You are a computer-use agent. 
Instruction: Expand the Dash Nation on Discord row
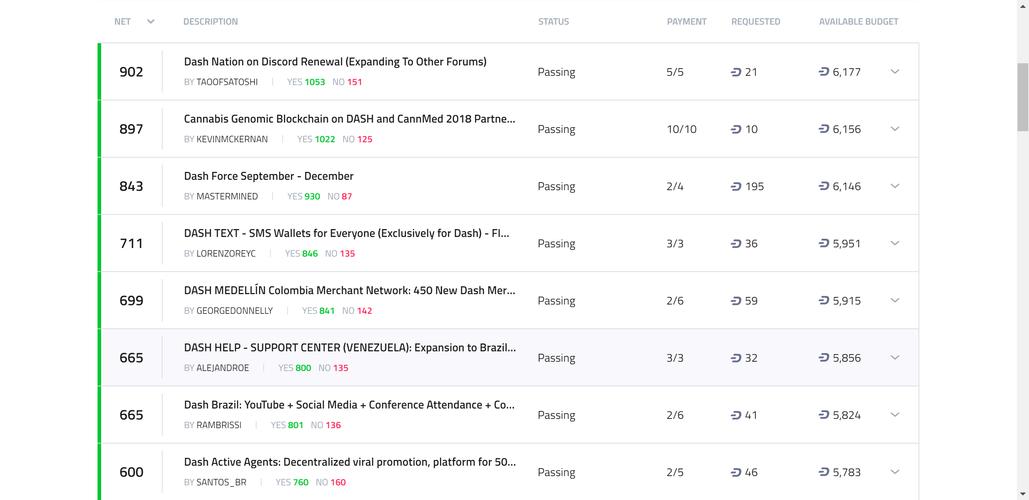[x=894, y=72]
